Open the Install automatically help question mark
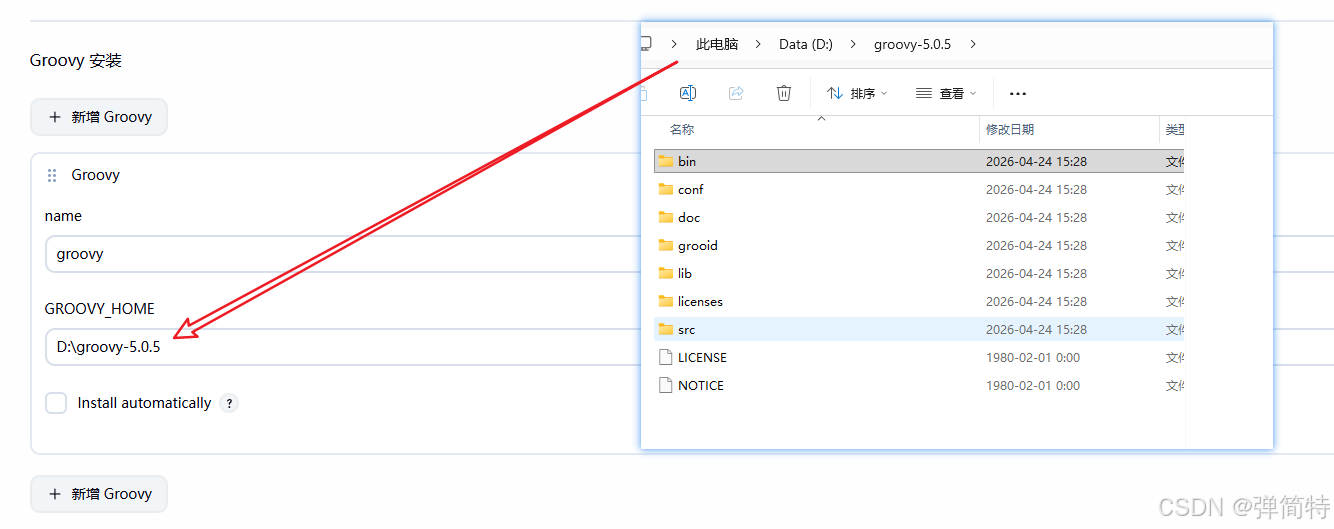 tap(229, 403)
